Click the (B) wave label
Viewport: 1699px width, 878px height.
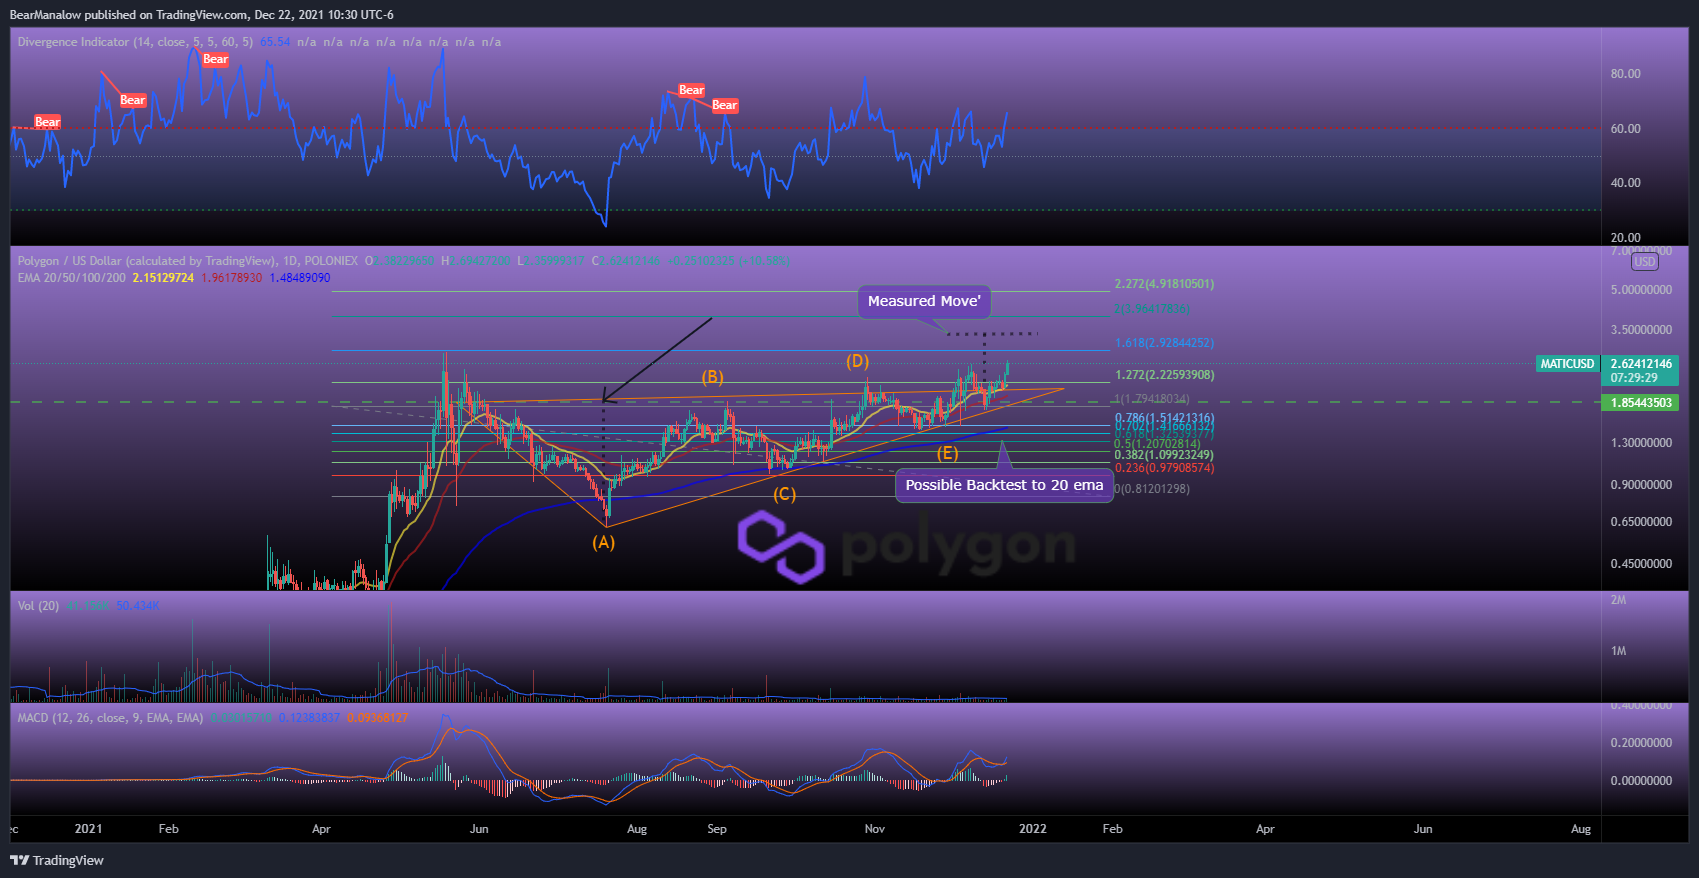pos(712,377)
